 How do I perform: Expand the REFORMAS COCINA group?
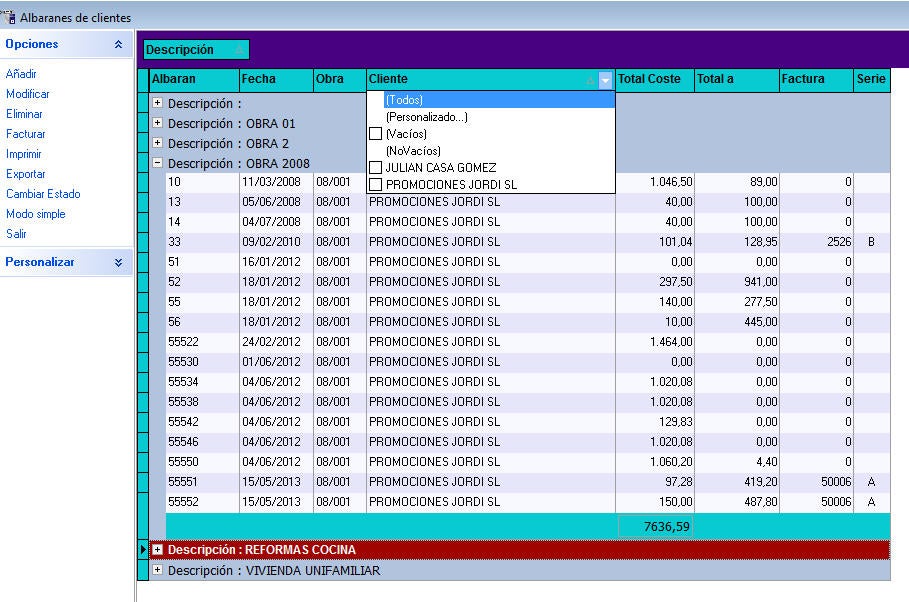tap(157, 549)
